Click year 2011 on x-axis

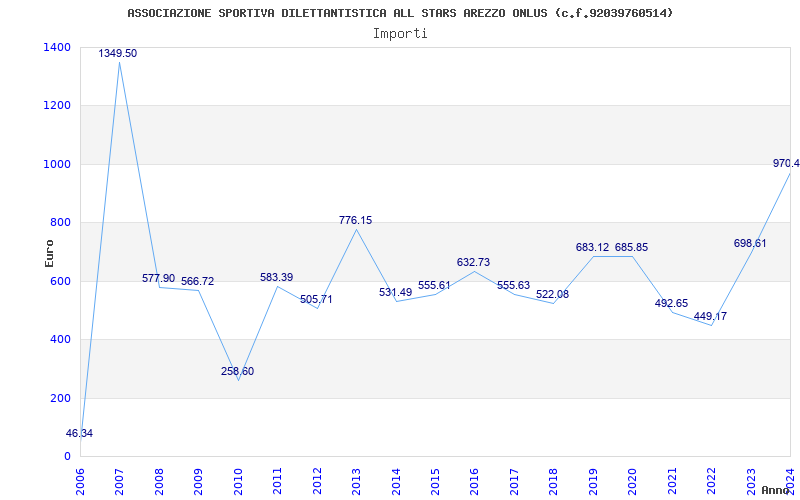tap(278, 481)
